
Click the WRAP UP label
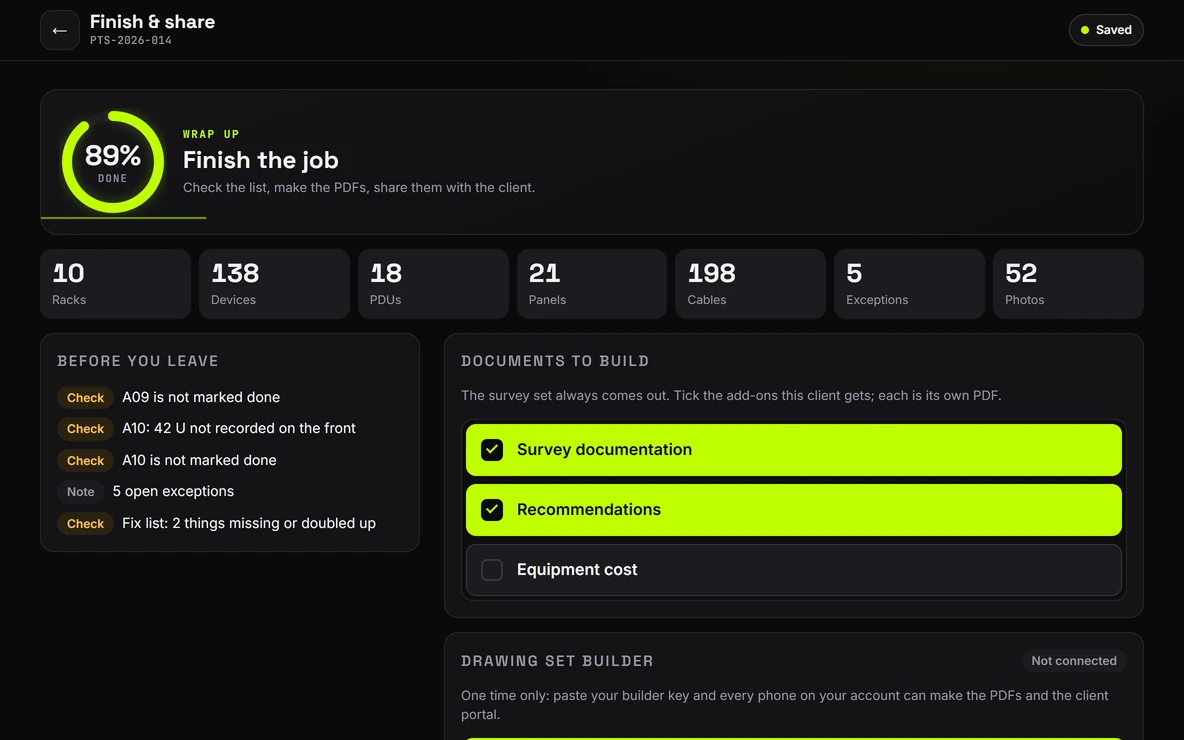211,134
